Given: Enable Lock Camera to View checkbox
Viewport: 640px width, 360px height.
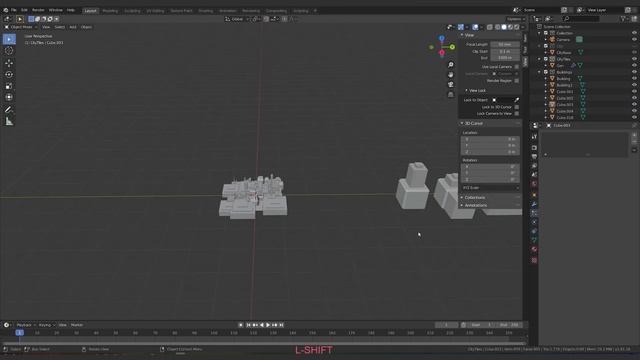Looking at the screenshot, I should [517, 113].
